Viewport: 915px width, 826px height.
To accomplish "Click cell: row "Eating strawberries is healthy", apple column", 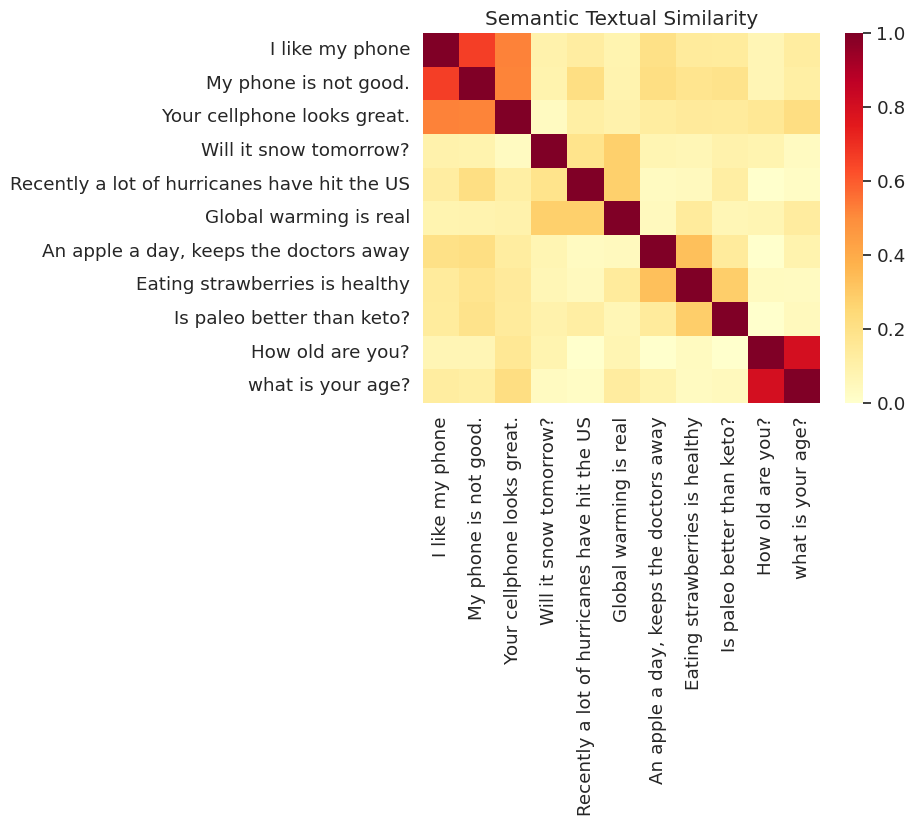I will click(656, 284).
